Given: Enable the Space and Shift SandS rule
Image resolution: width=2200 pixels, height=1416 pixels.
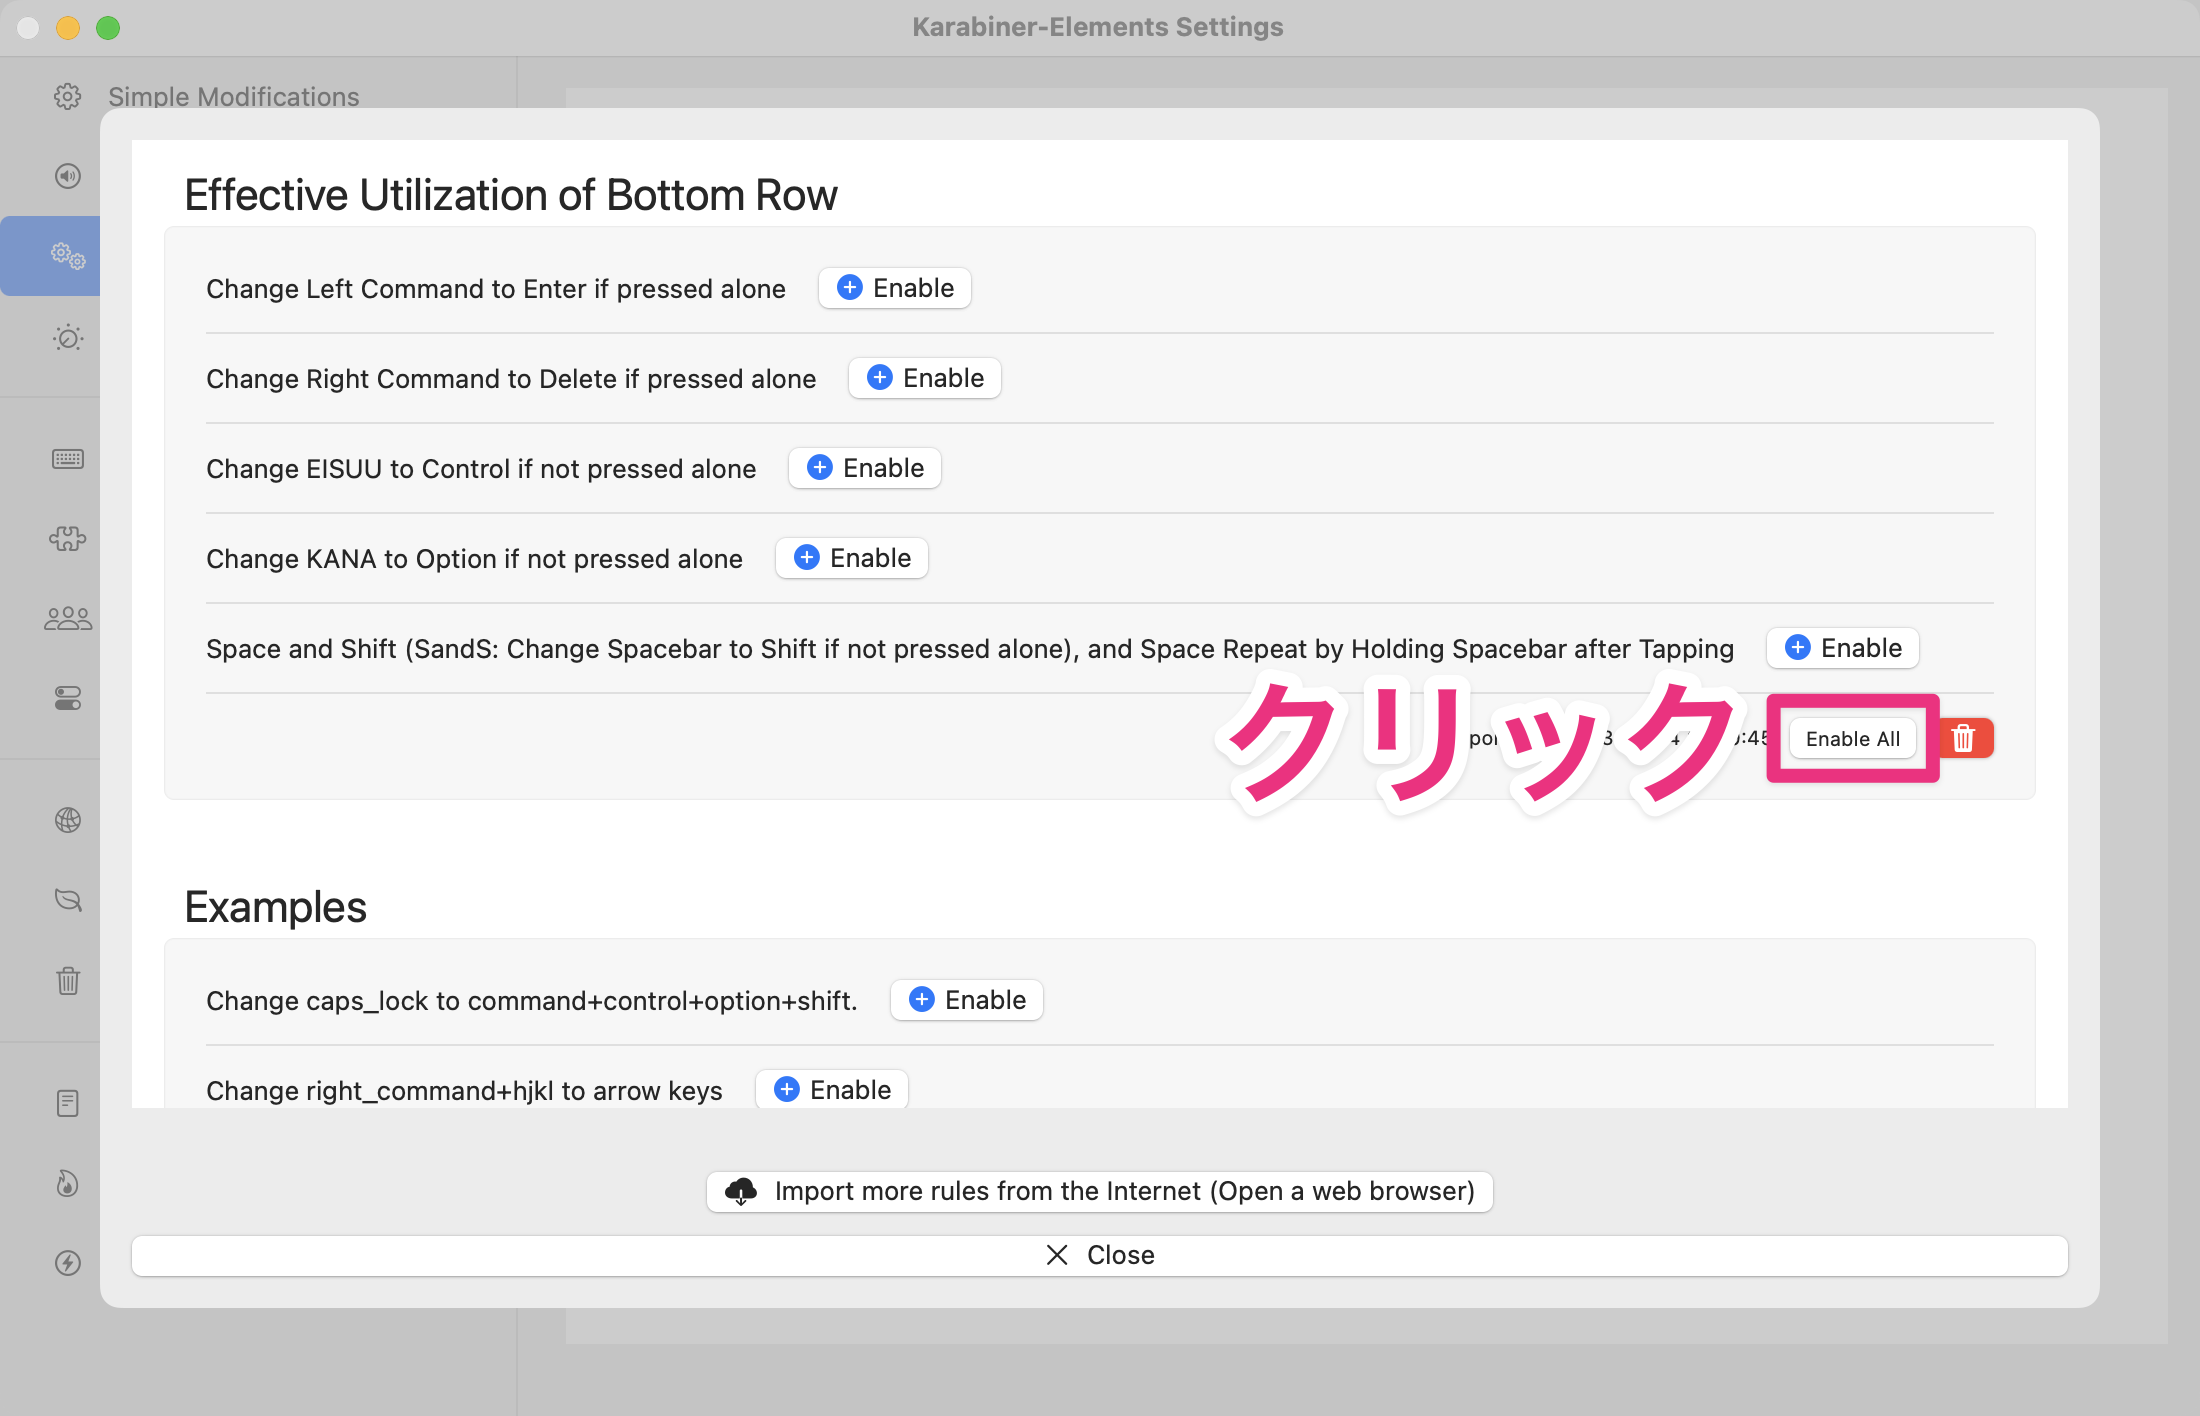Looking at the screenshot, I should point(1843,648).
